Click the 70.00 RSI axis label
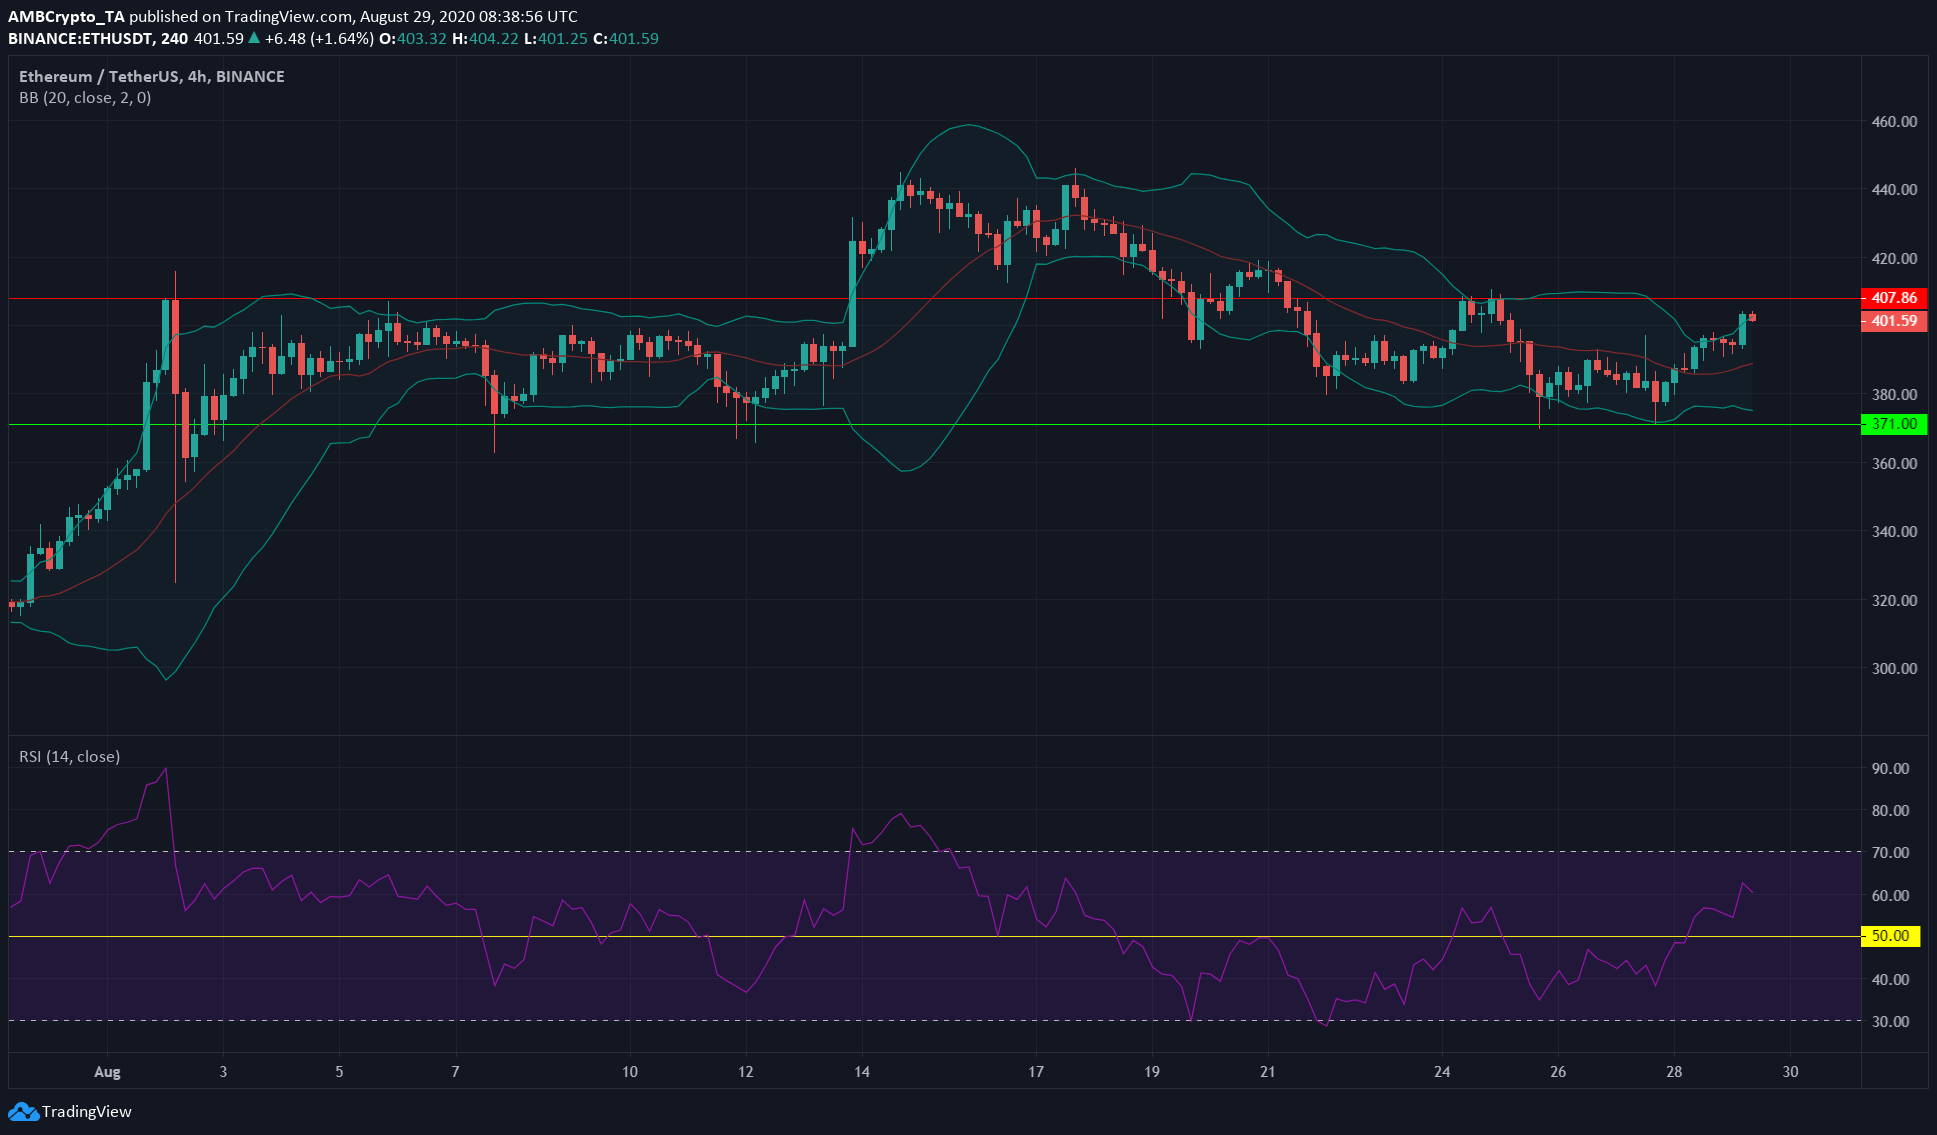 click(1890, 853)
